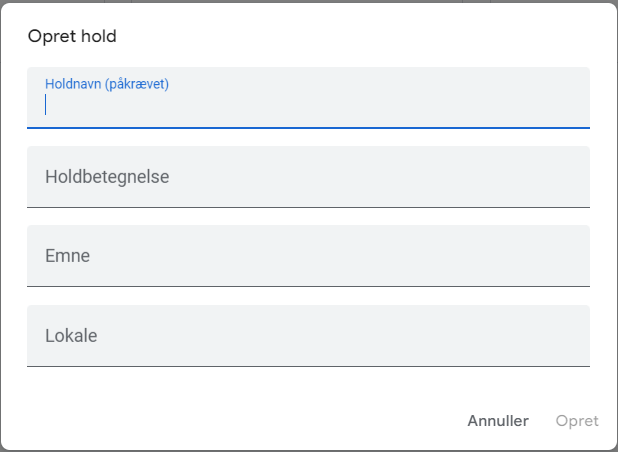Select the Emne input field
618x452 pixels.
click(308, 256)
